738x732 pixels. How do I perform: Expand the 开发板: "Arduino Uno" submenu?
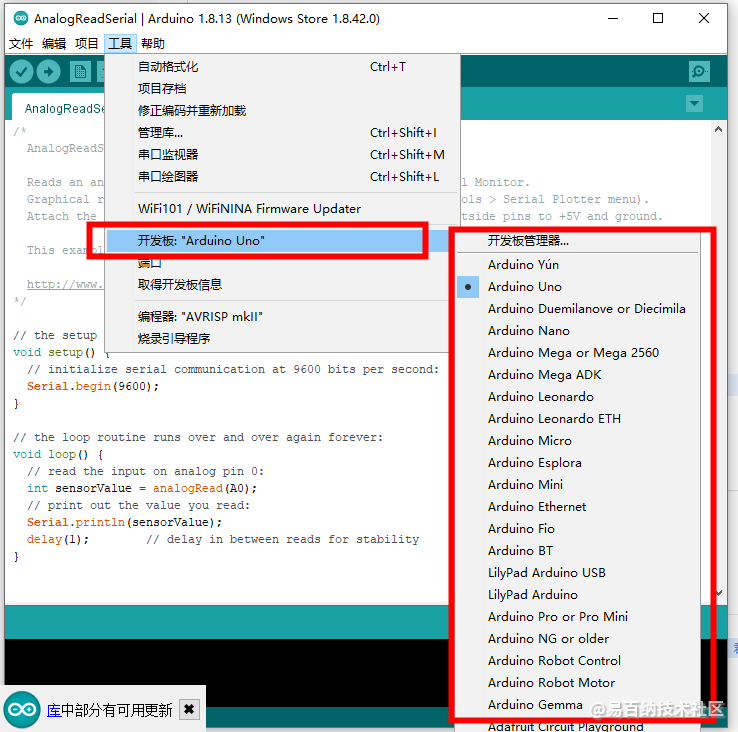(278, 241)
